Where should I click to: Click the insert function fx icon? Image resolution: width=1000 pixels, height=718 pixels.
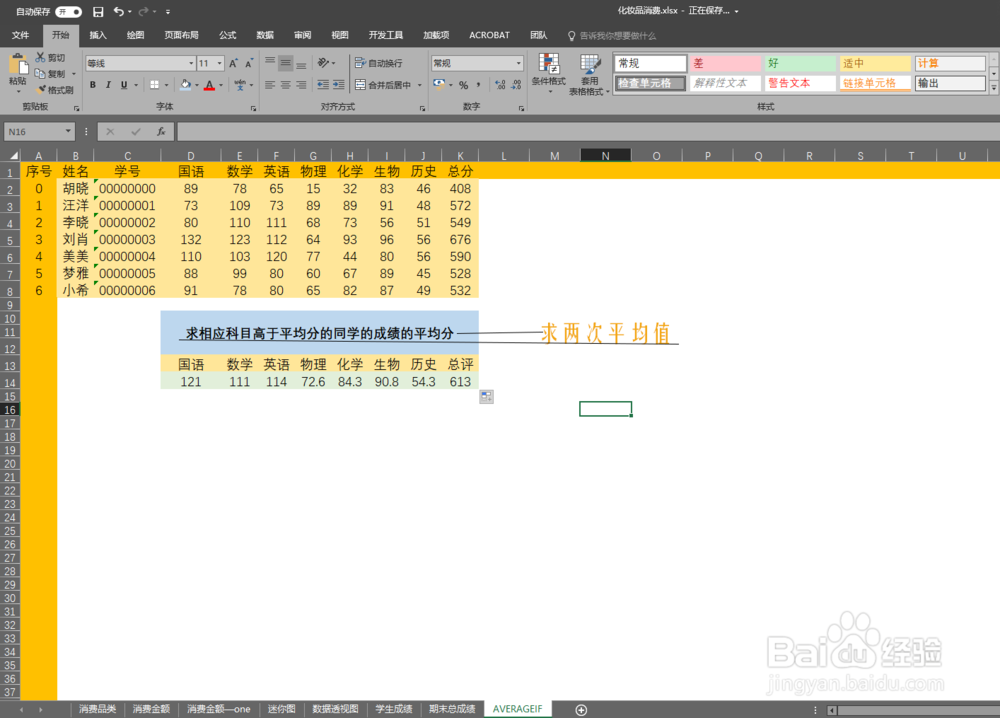point(161,131)
